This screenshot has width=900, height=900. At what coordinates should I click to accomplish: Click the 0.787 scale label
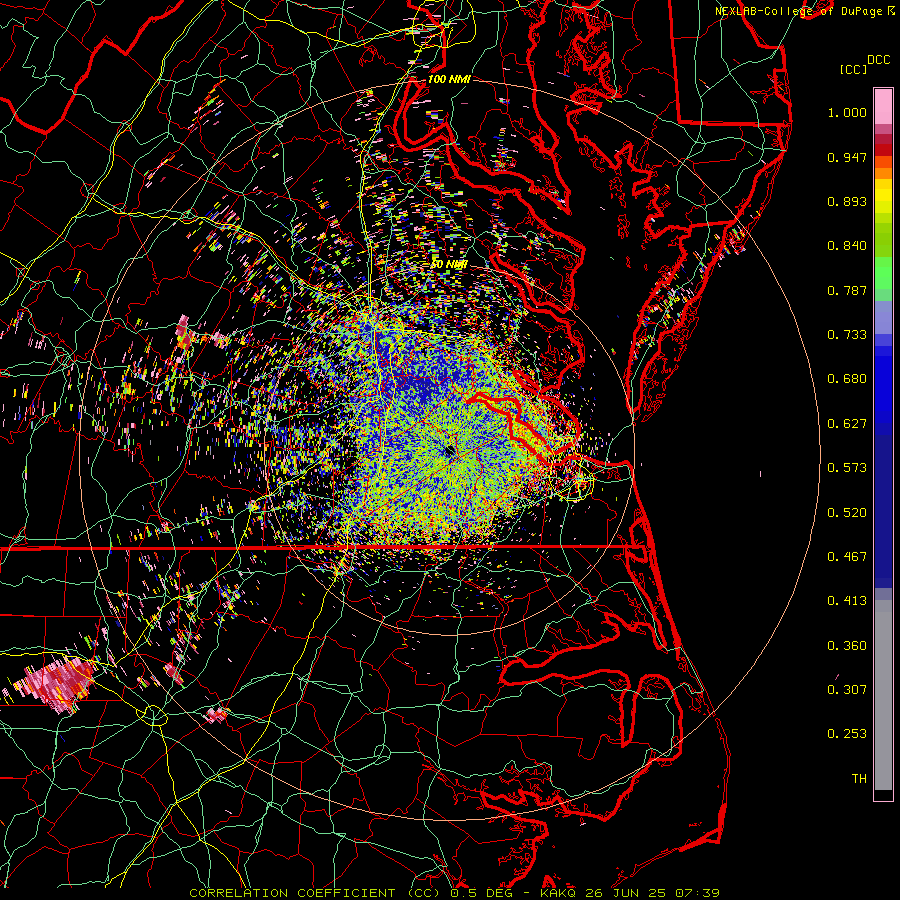pyautogui.click(x=847, y=290)
